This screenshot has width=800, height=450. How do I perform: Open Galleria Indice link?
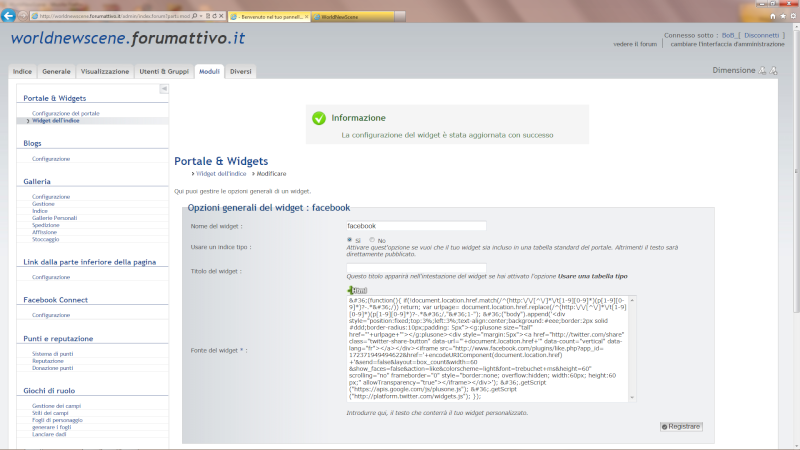click(x=39, y=211)
